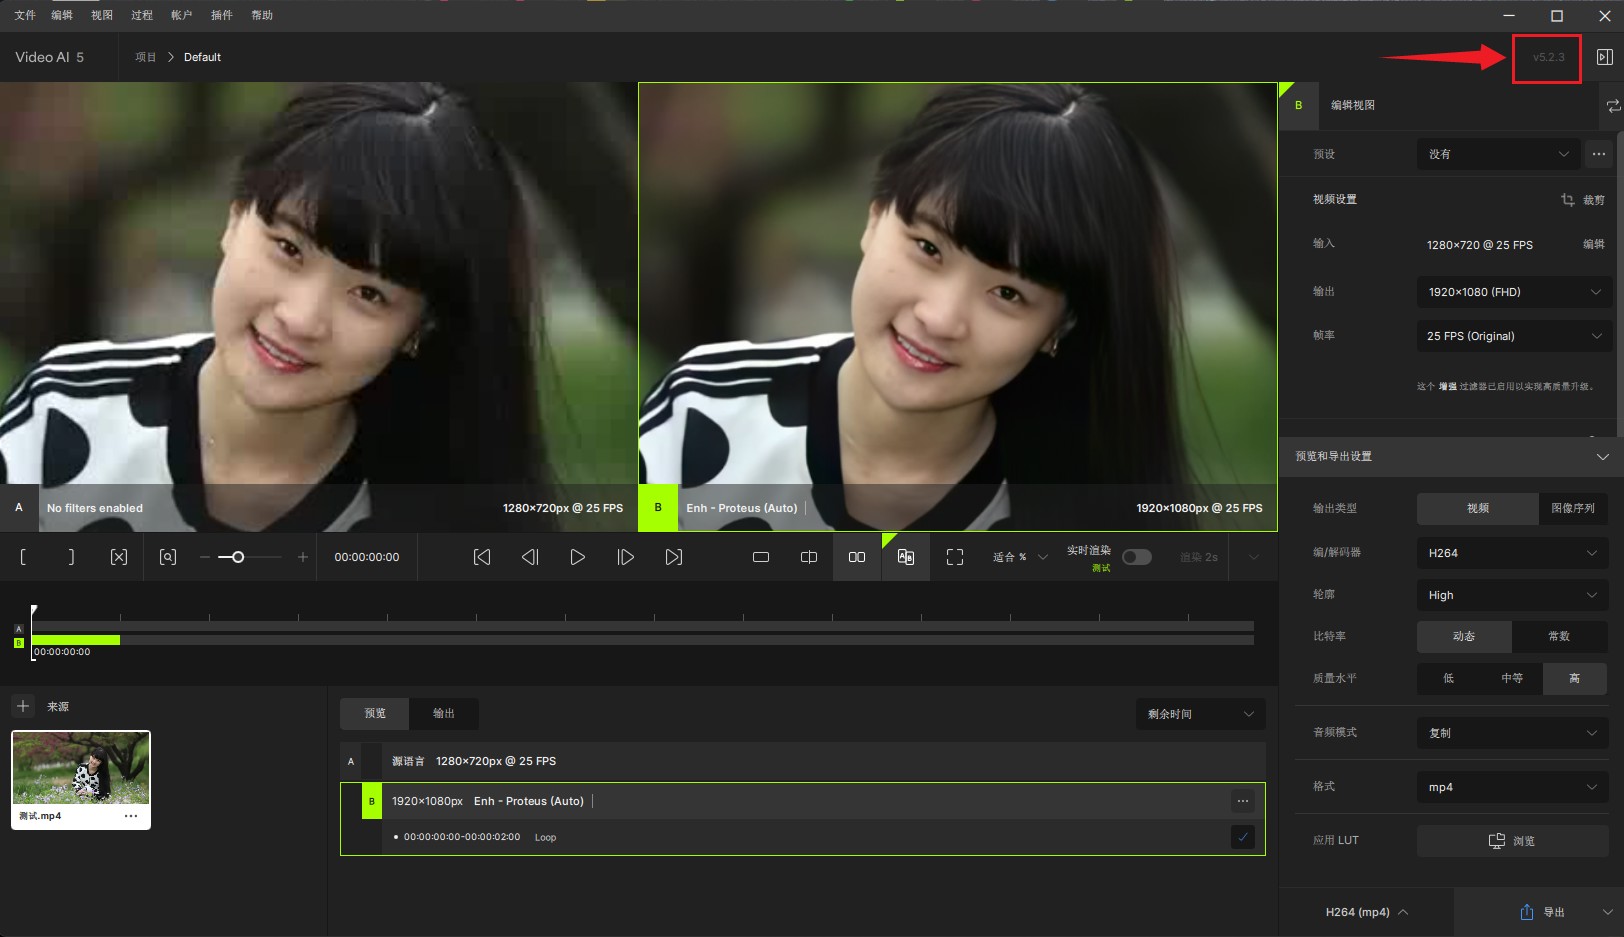Click the 浏览 button for applying LUT
1624x937 pixels.
click(1512, 841)
